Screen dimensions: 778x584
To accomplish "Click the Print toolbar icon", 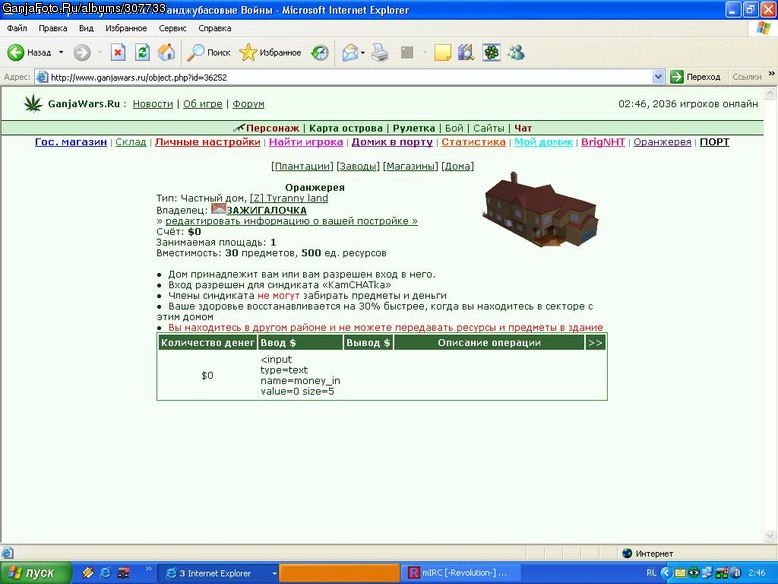I will (380, 53).
